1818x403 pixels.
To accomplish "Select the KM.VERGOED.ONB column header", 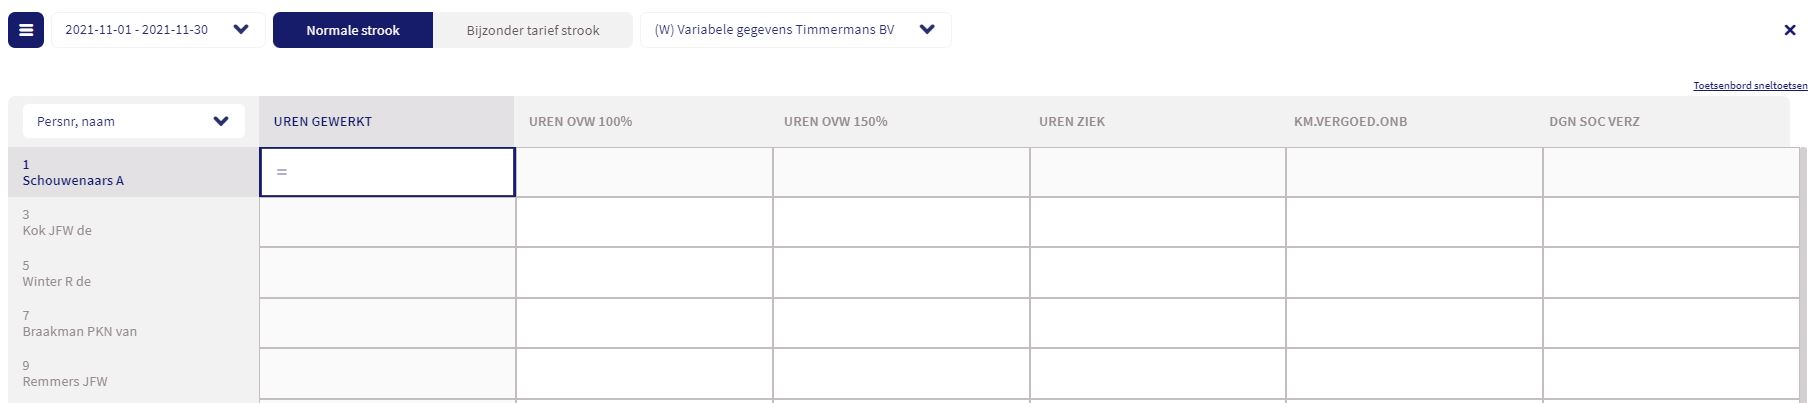I will tap(1350, 122).
